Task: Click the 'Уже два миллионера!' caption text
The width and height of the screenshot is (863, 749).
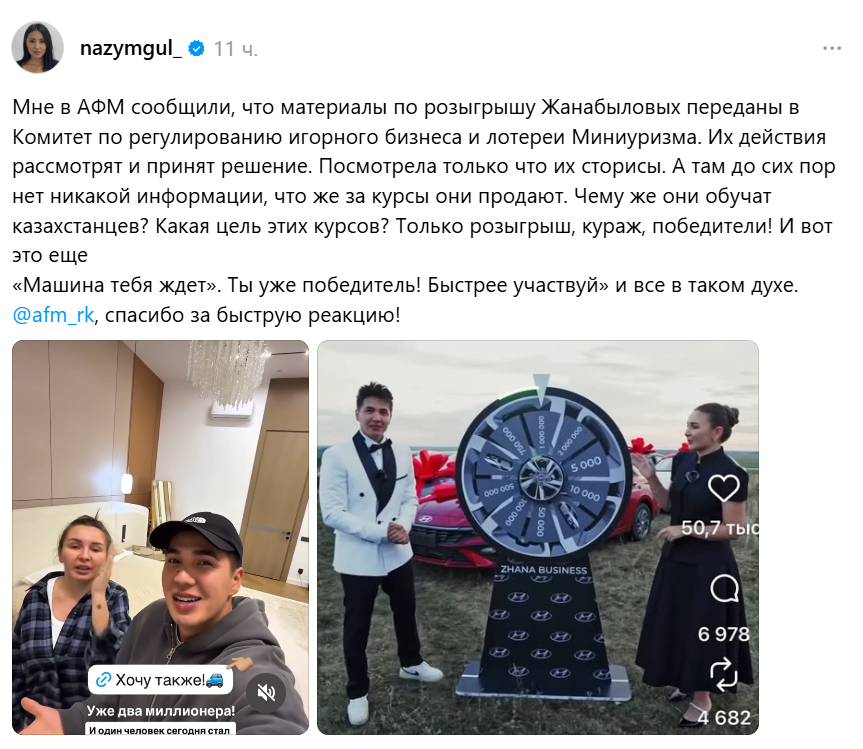Action: coord(161,711)
